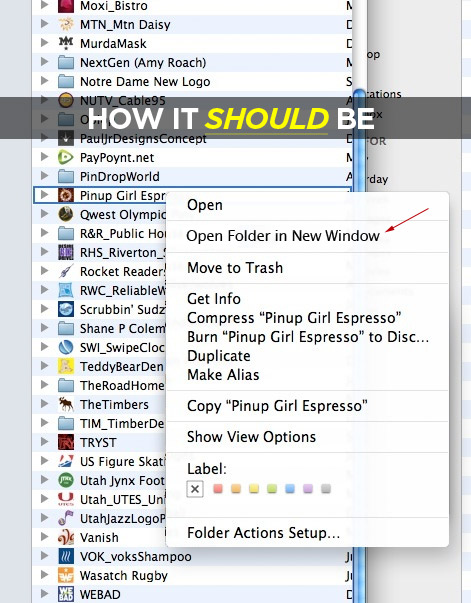Apply the yellow label color
The height and width of the screenshot is (603, 471).
point(254,489)
